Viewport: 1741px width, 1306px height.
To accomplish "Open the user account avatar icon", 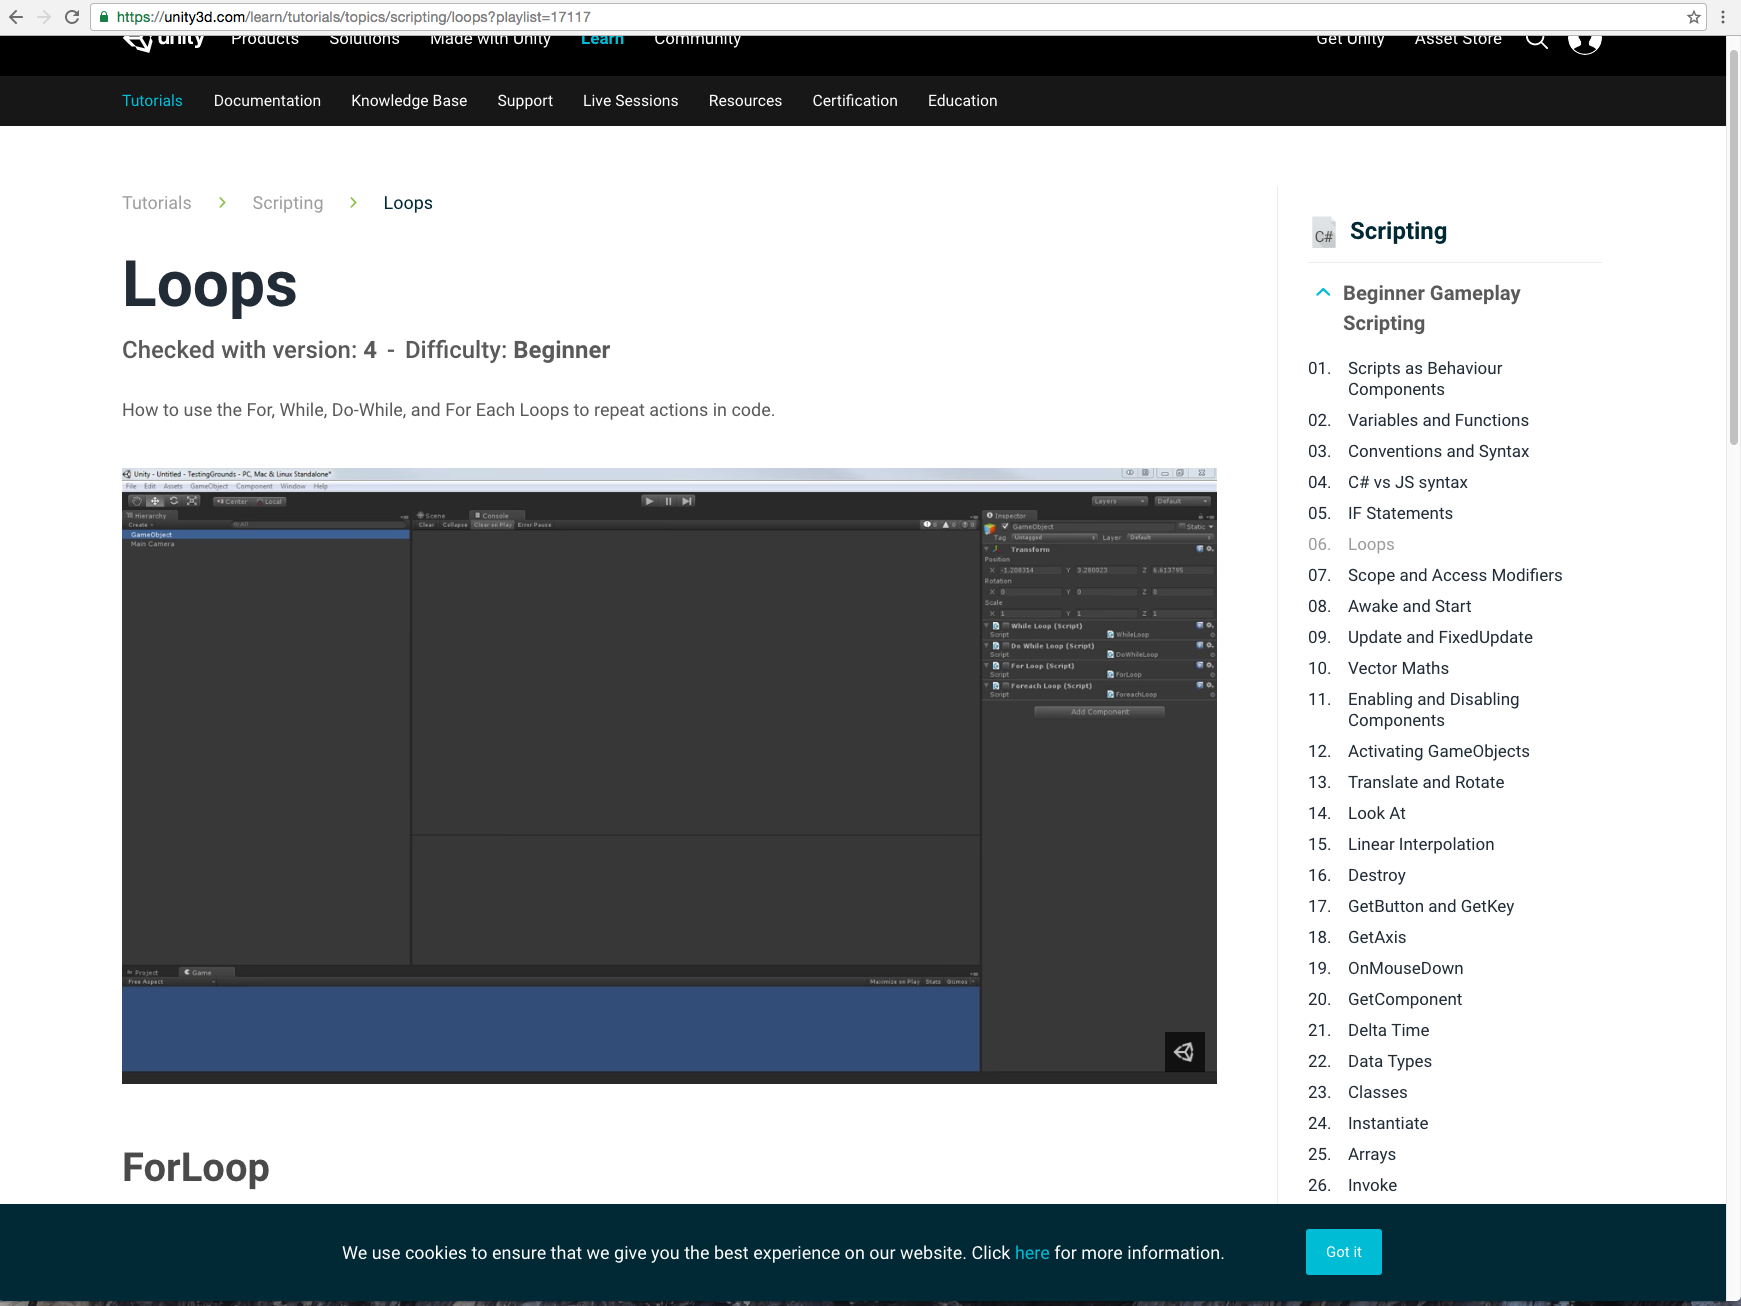I will click(x=1584, y=42).
